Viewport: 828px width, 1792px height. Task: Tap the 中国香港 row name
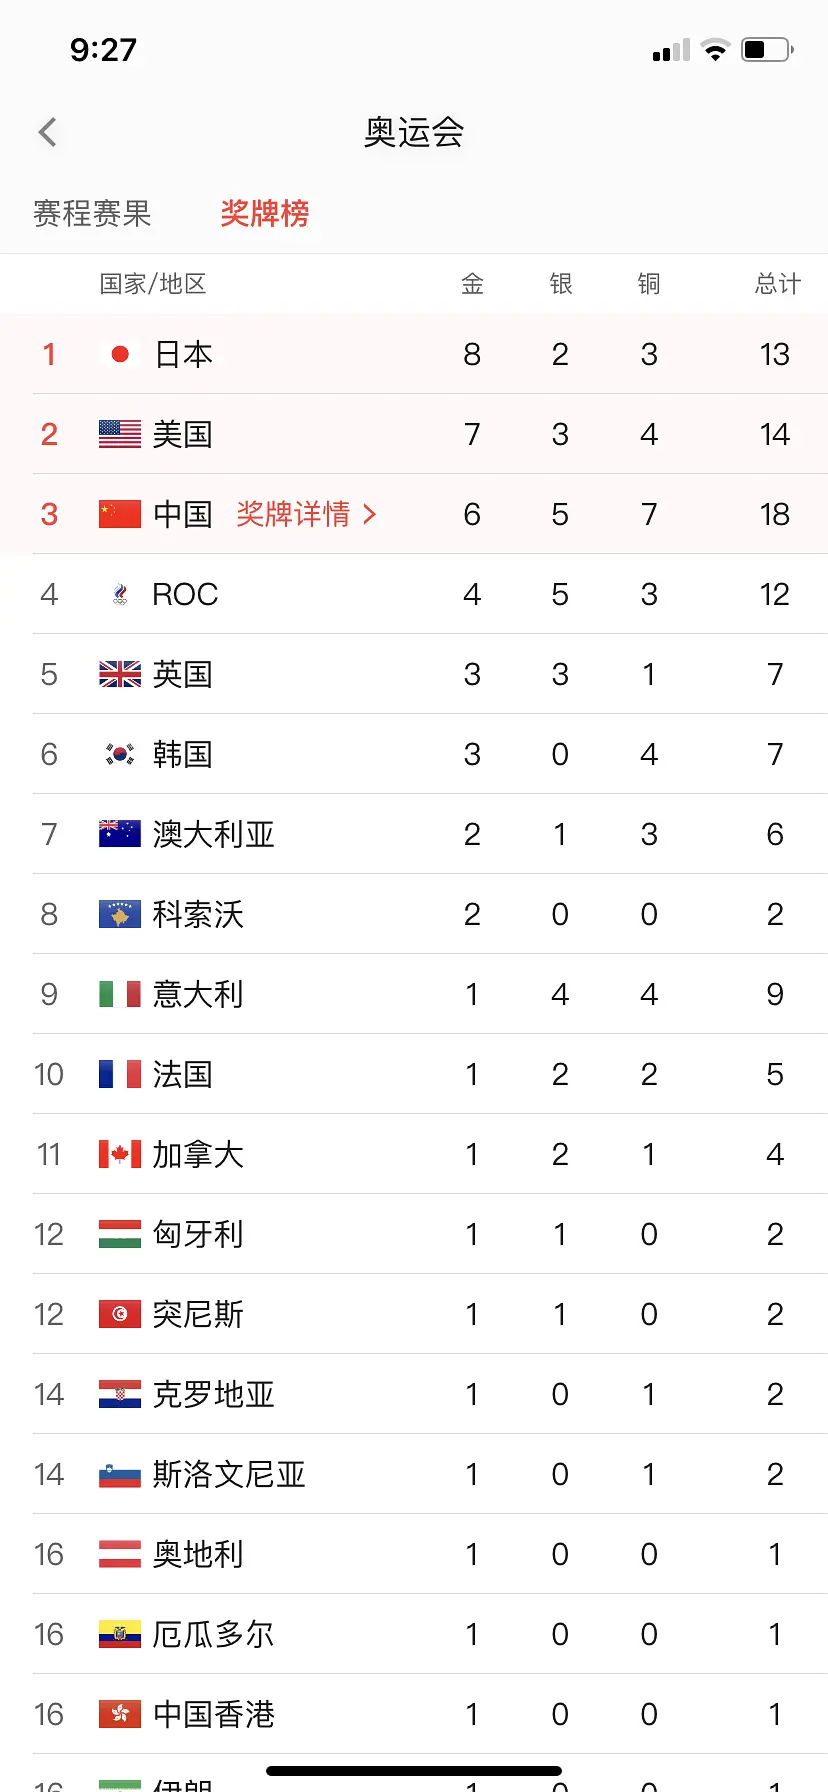[214, 1714]
